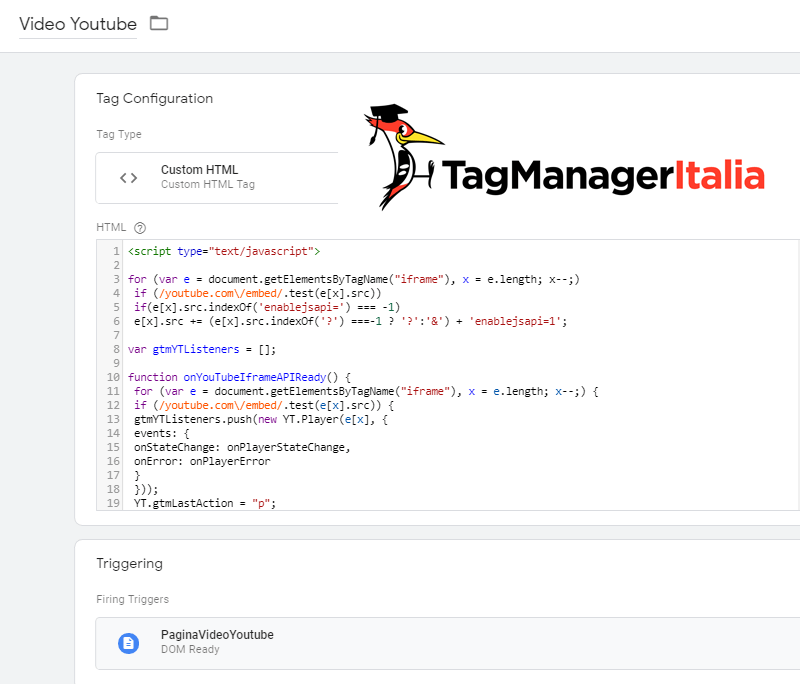
Task: Open the HTML help question mark icon
Action: click(x=140, y=228)
